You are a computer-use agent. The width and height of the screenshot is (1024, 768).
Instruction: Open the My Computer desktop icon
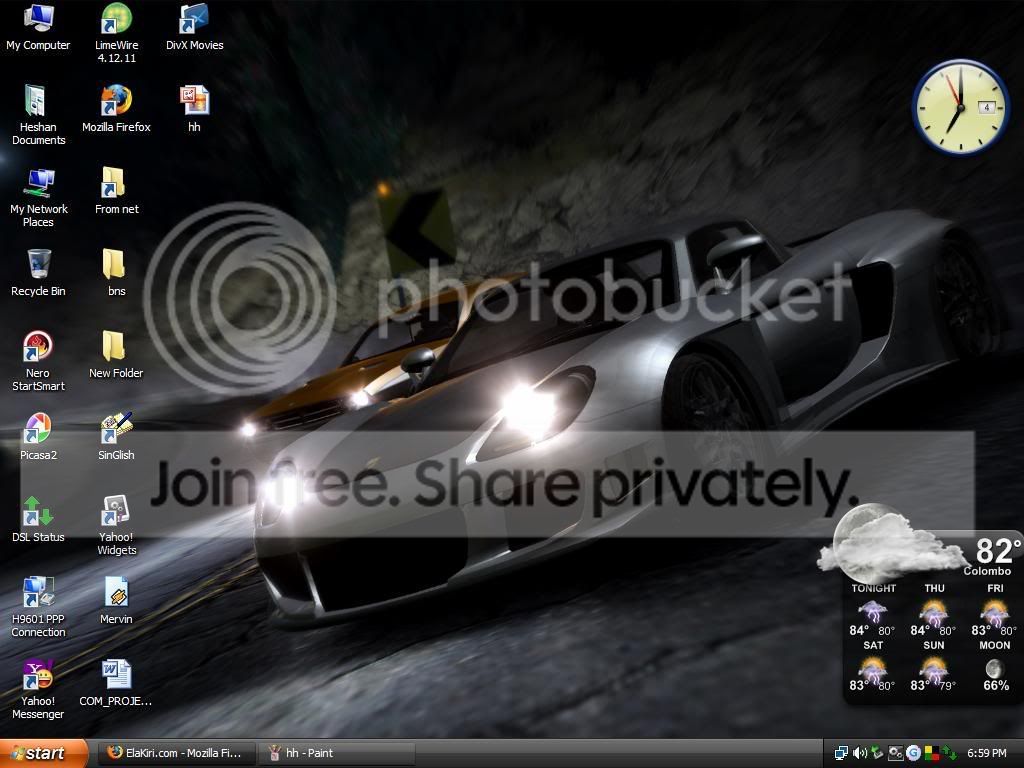(x=38, y=27)
